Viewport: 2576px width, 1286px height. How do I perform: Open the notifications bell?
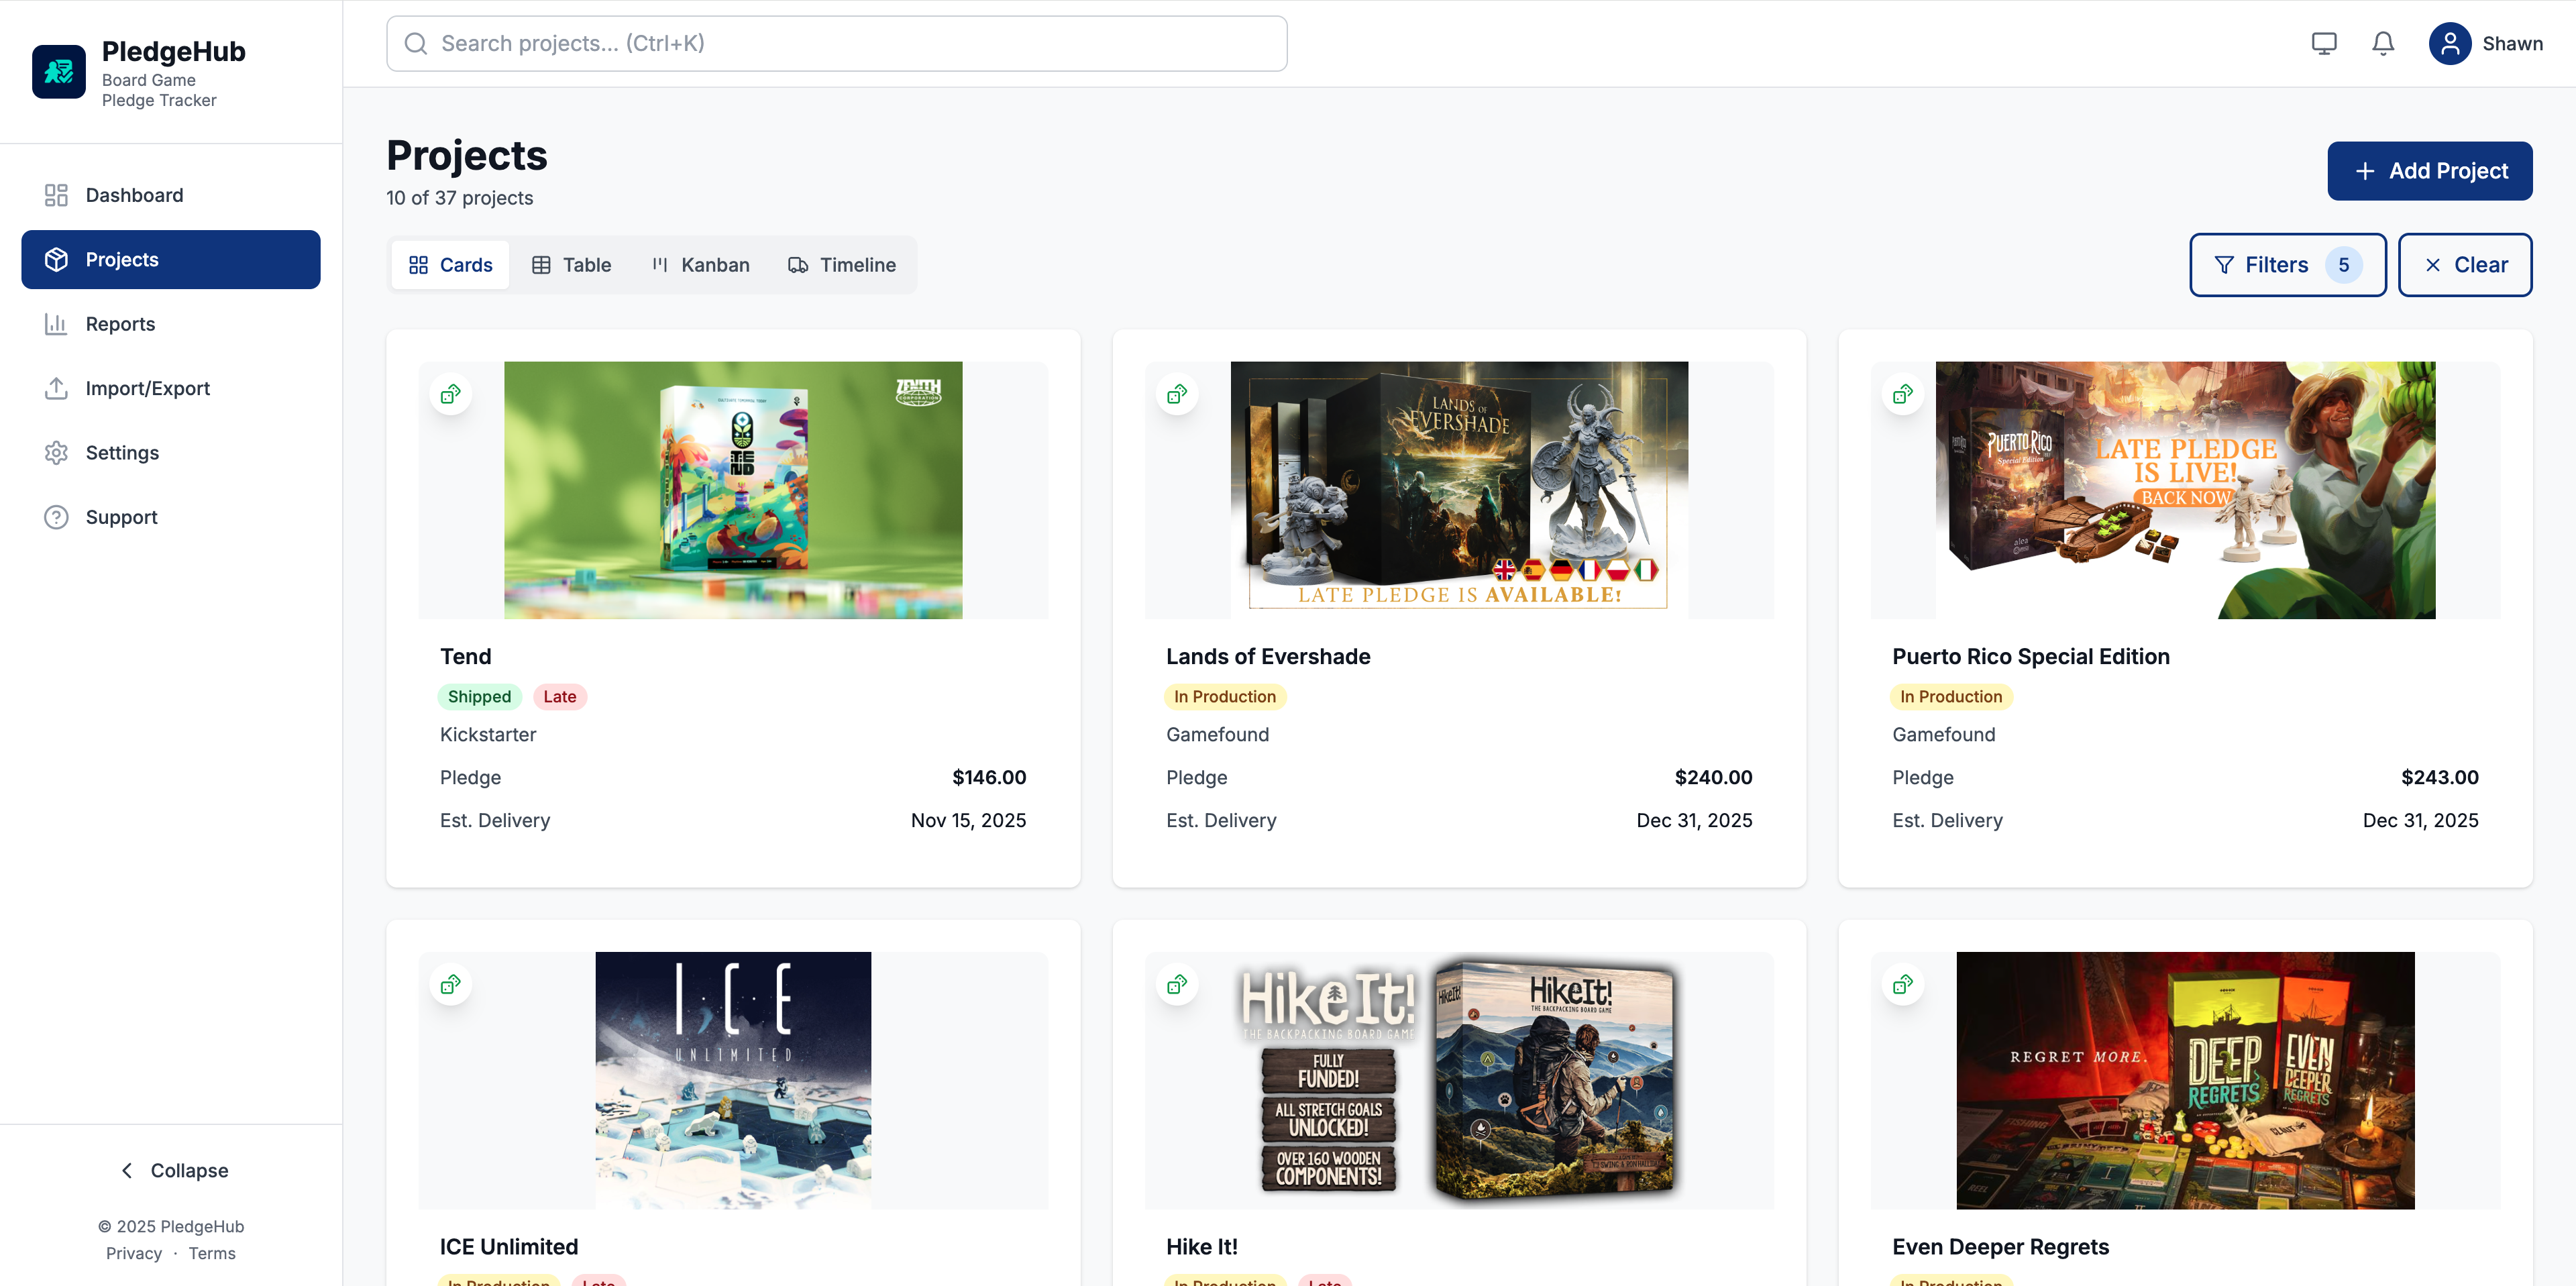pyautogui.click(x=2383, y=43)
